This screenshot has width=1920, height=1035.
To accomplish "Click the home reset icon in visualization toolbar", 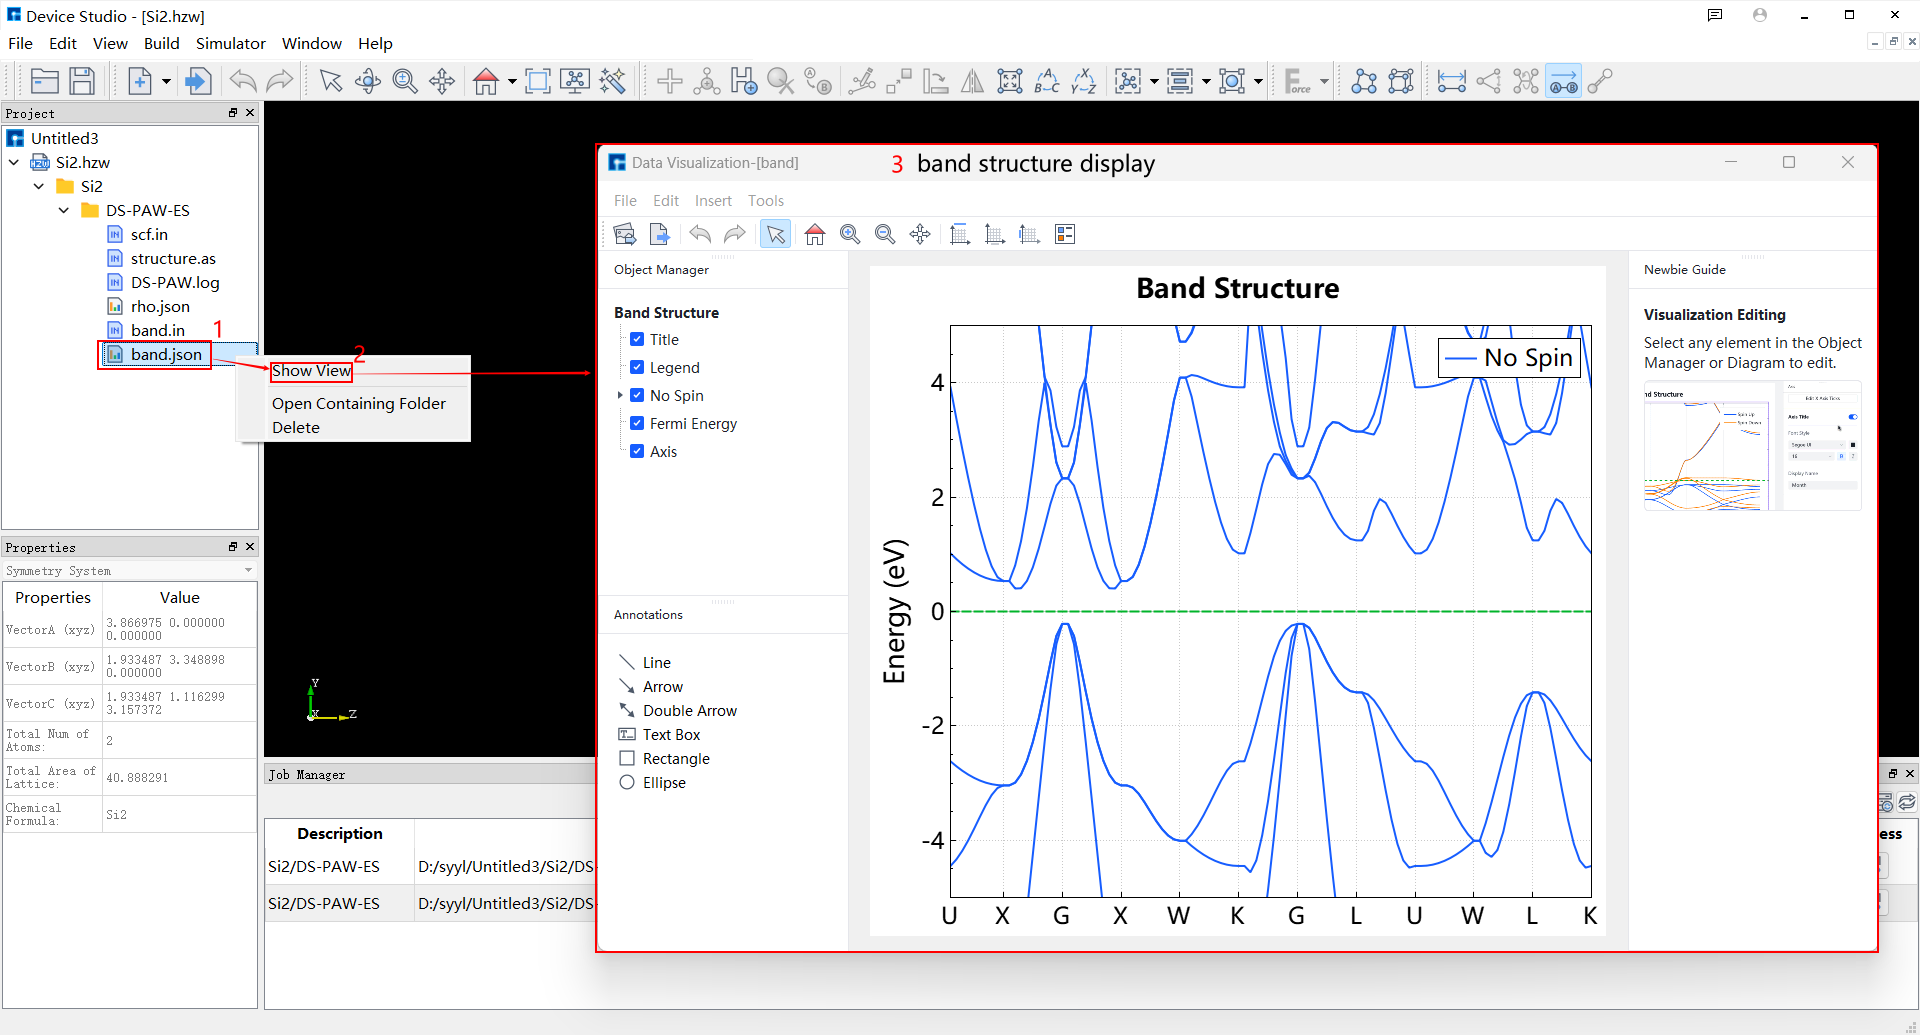I will click(815, 234).
